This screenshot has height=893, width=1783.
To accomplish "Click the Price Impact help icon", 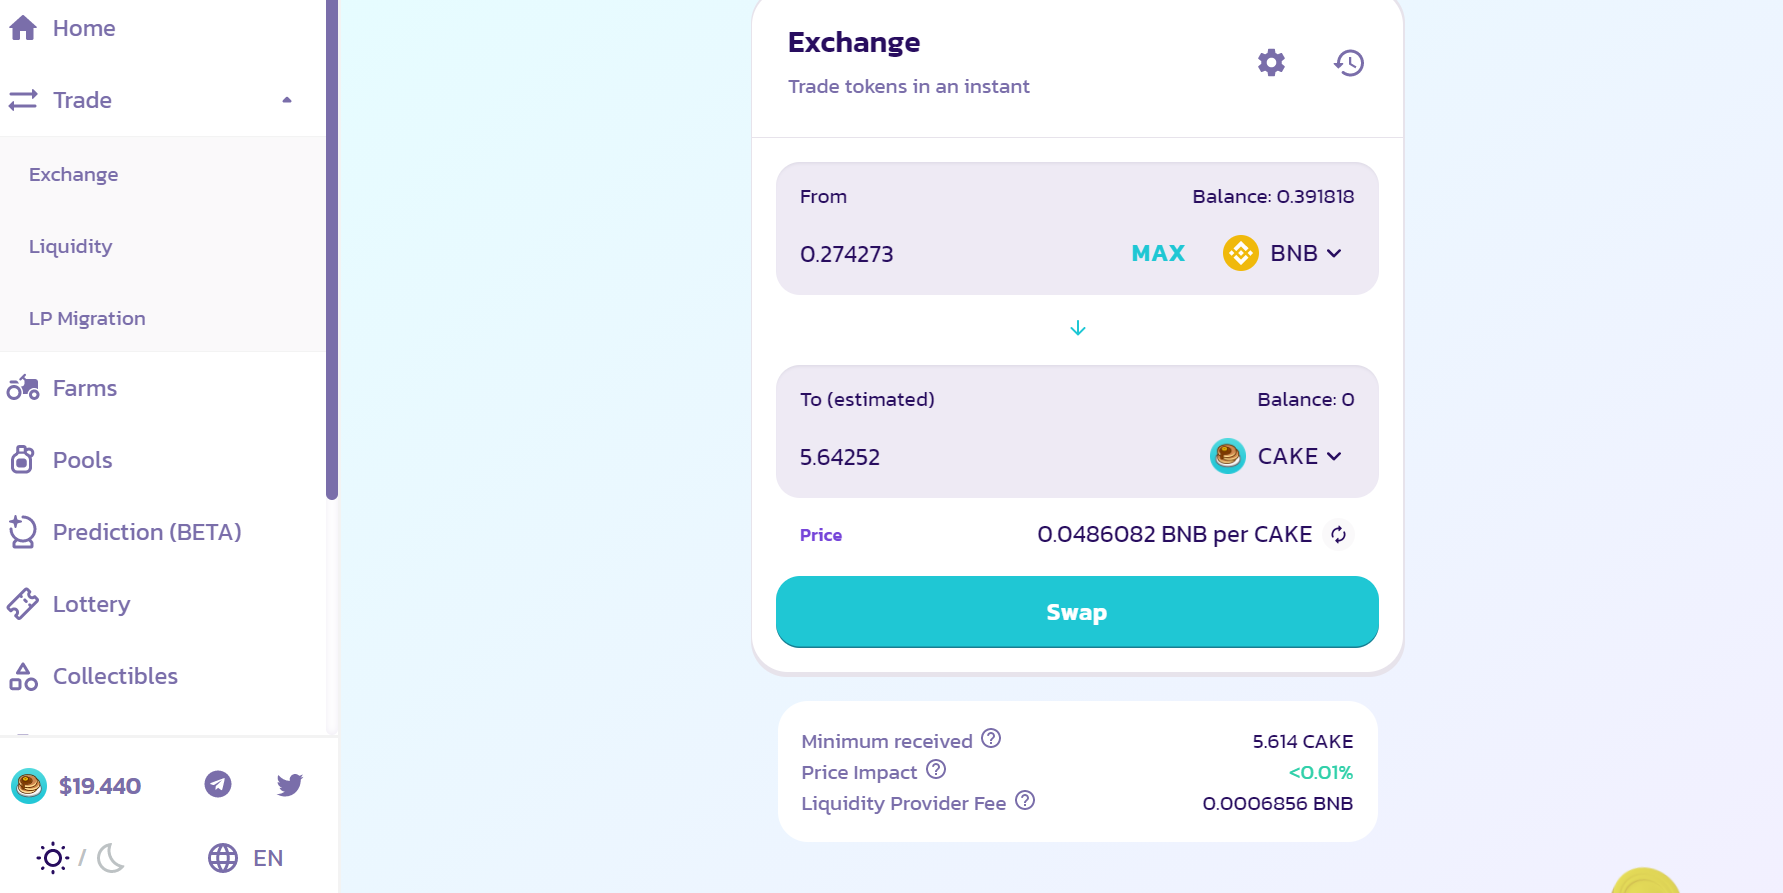I will (x=936, y=769).
